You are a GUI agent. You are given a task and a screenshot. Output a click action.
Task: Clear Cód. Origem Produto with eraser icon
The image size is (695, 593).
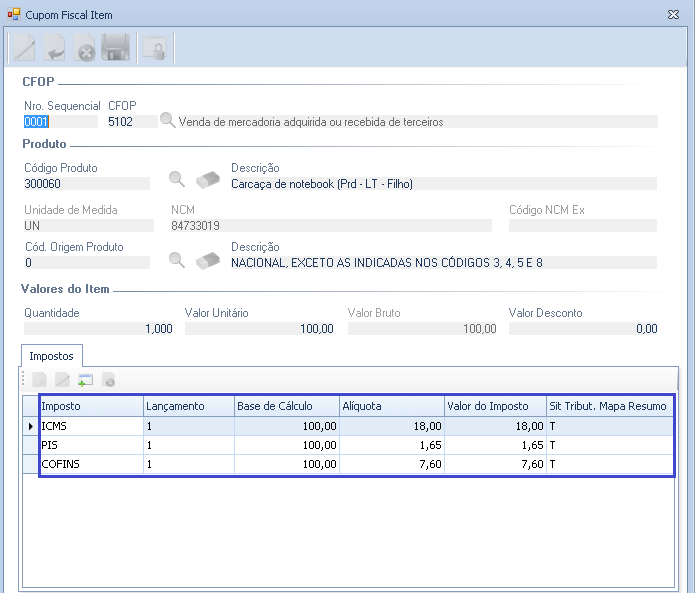(x=207, y=260)
